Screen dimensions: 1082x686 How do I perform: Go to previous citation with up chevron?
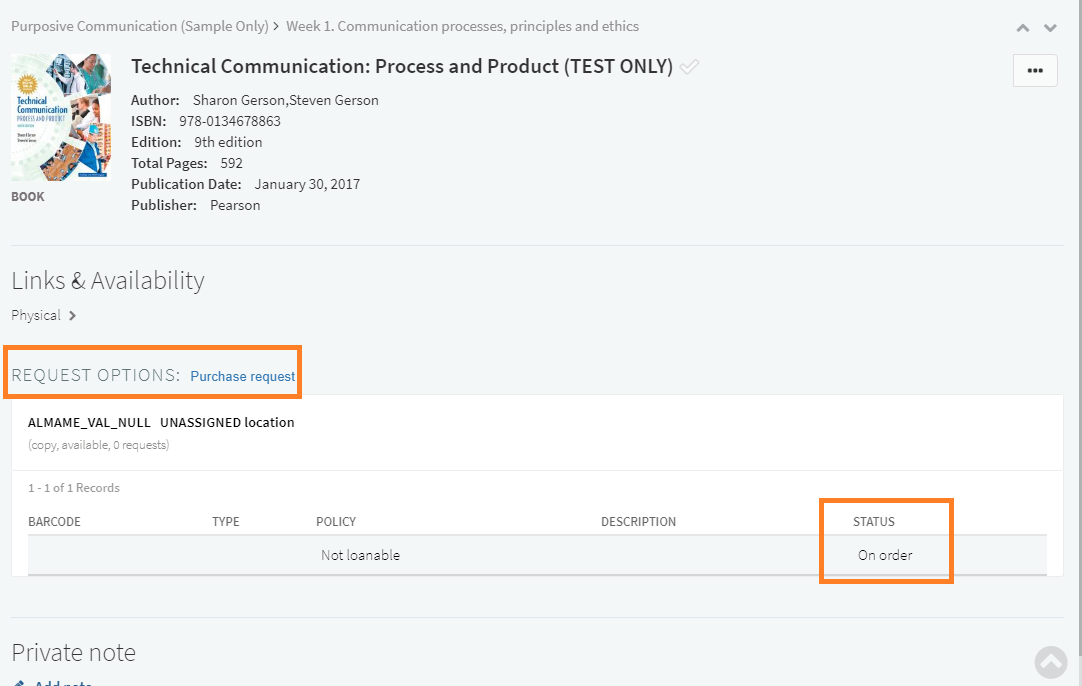pyautogui.click(x=1023, y=28)
